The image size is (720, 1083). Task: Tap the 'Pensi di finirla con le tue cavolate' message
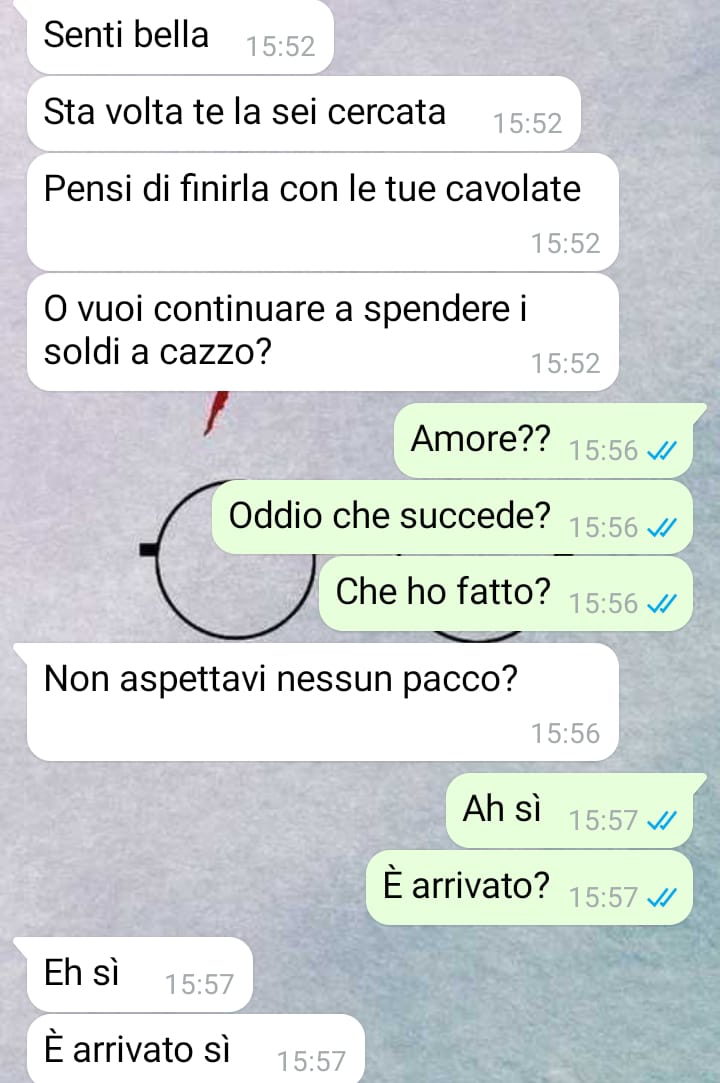coord(323,212)
